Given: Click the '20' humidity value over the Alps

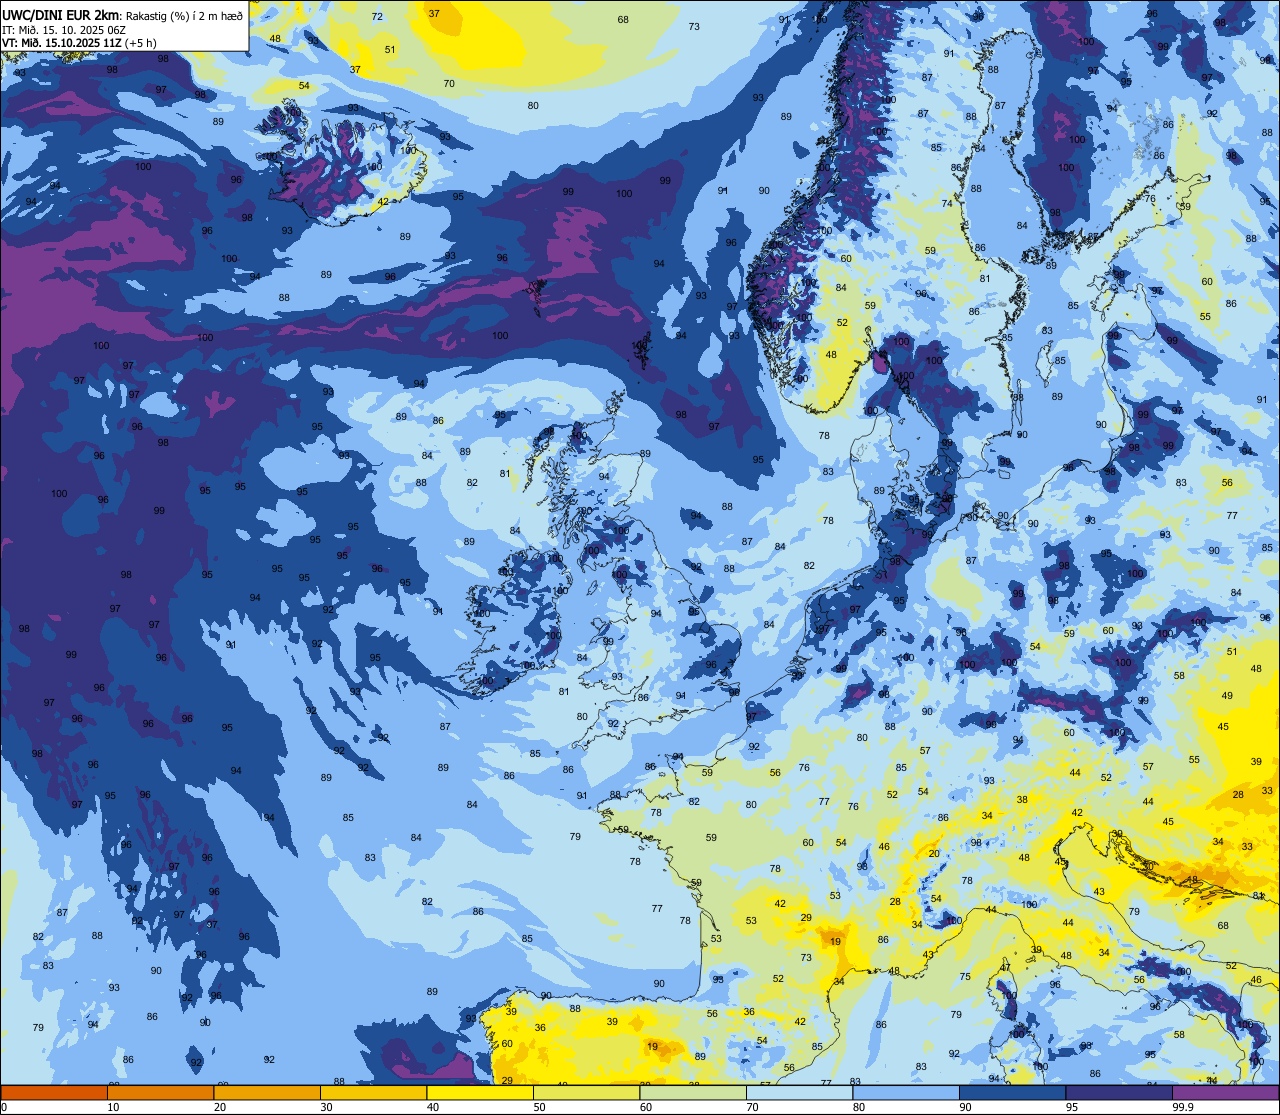Looking at the screenshot, I should (x=934, y=854).
